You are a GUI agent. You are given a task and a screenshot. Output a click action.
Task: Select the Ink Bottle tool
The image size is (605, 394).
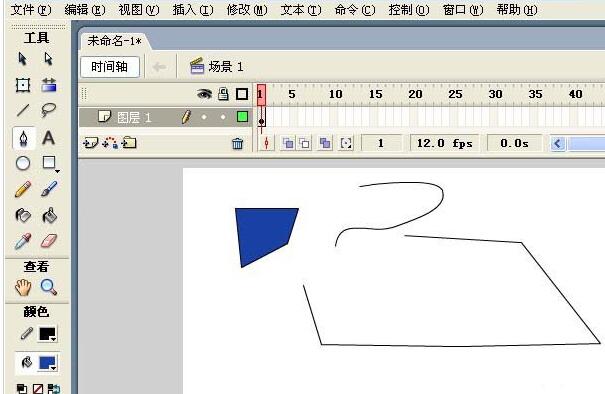pyautogui.click(x=23, y=215)
